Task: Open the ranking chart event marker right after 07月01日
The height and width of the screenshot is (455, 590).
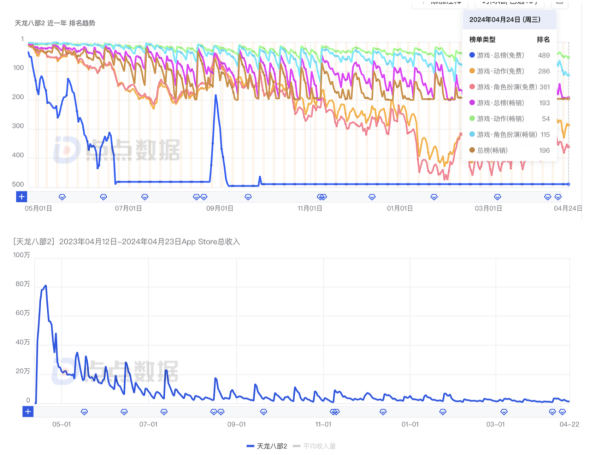Action: [x=144, y=197]
